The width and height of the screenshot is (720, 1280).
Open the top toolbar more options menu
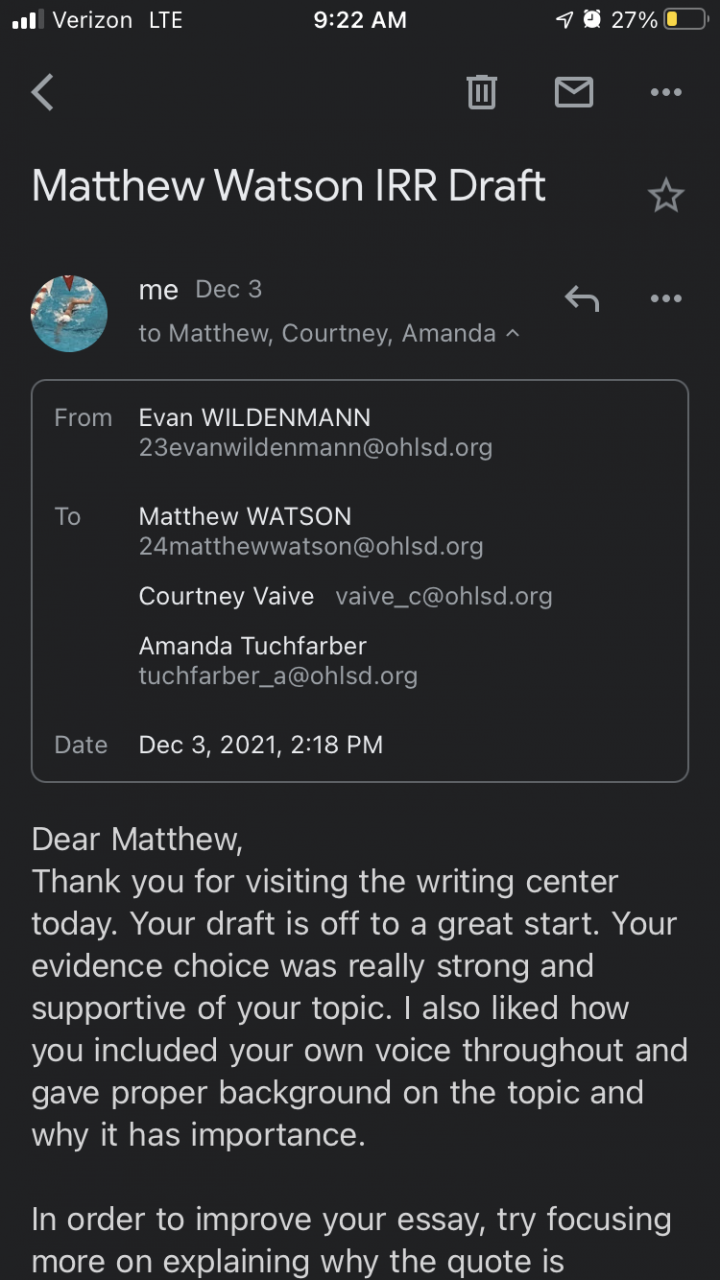665,93
